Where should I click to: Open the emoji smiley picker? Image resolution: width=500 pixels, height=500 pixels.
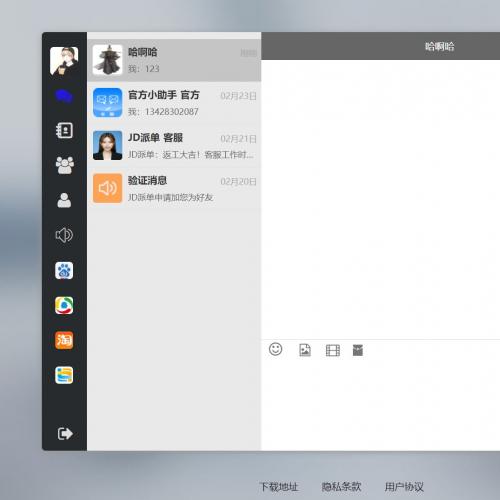click(275, 349)
